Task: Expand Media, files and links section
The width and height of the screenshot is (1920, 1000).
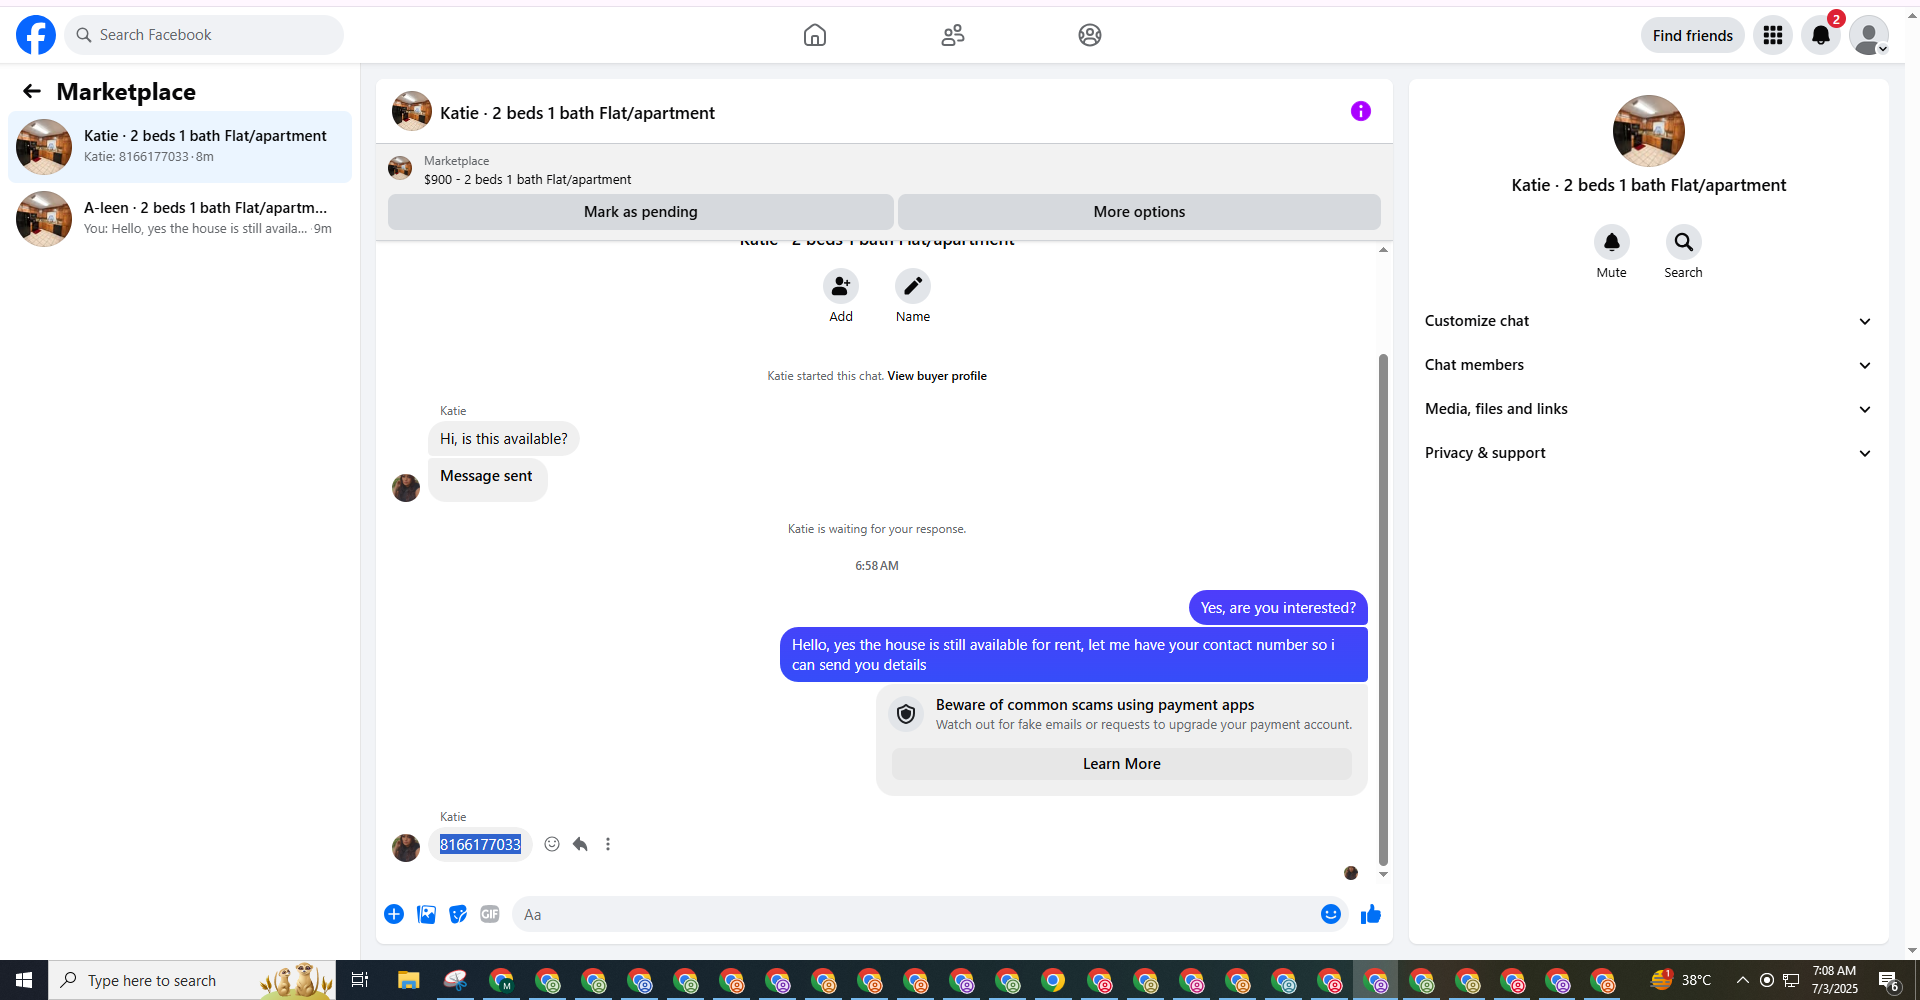Action: coord(1648,409)
